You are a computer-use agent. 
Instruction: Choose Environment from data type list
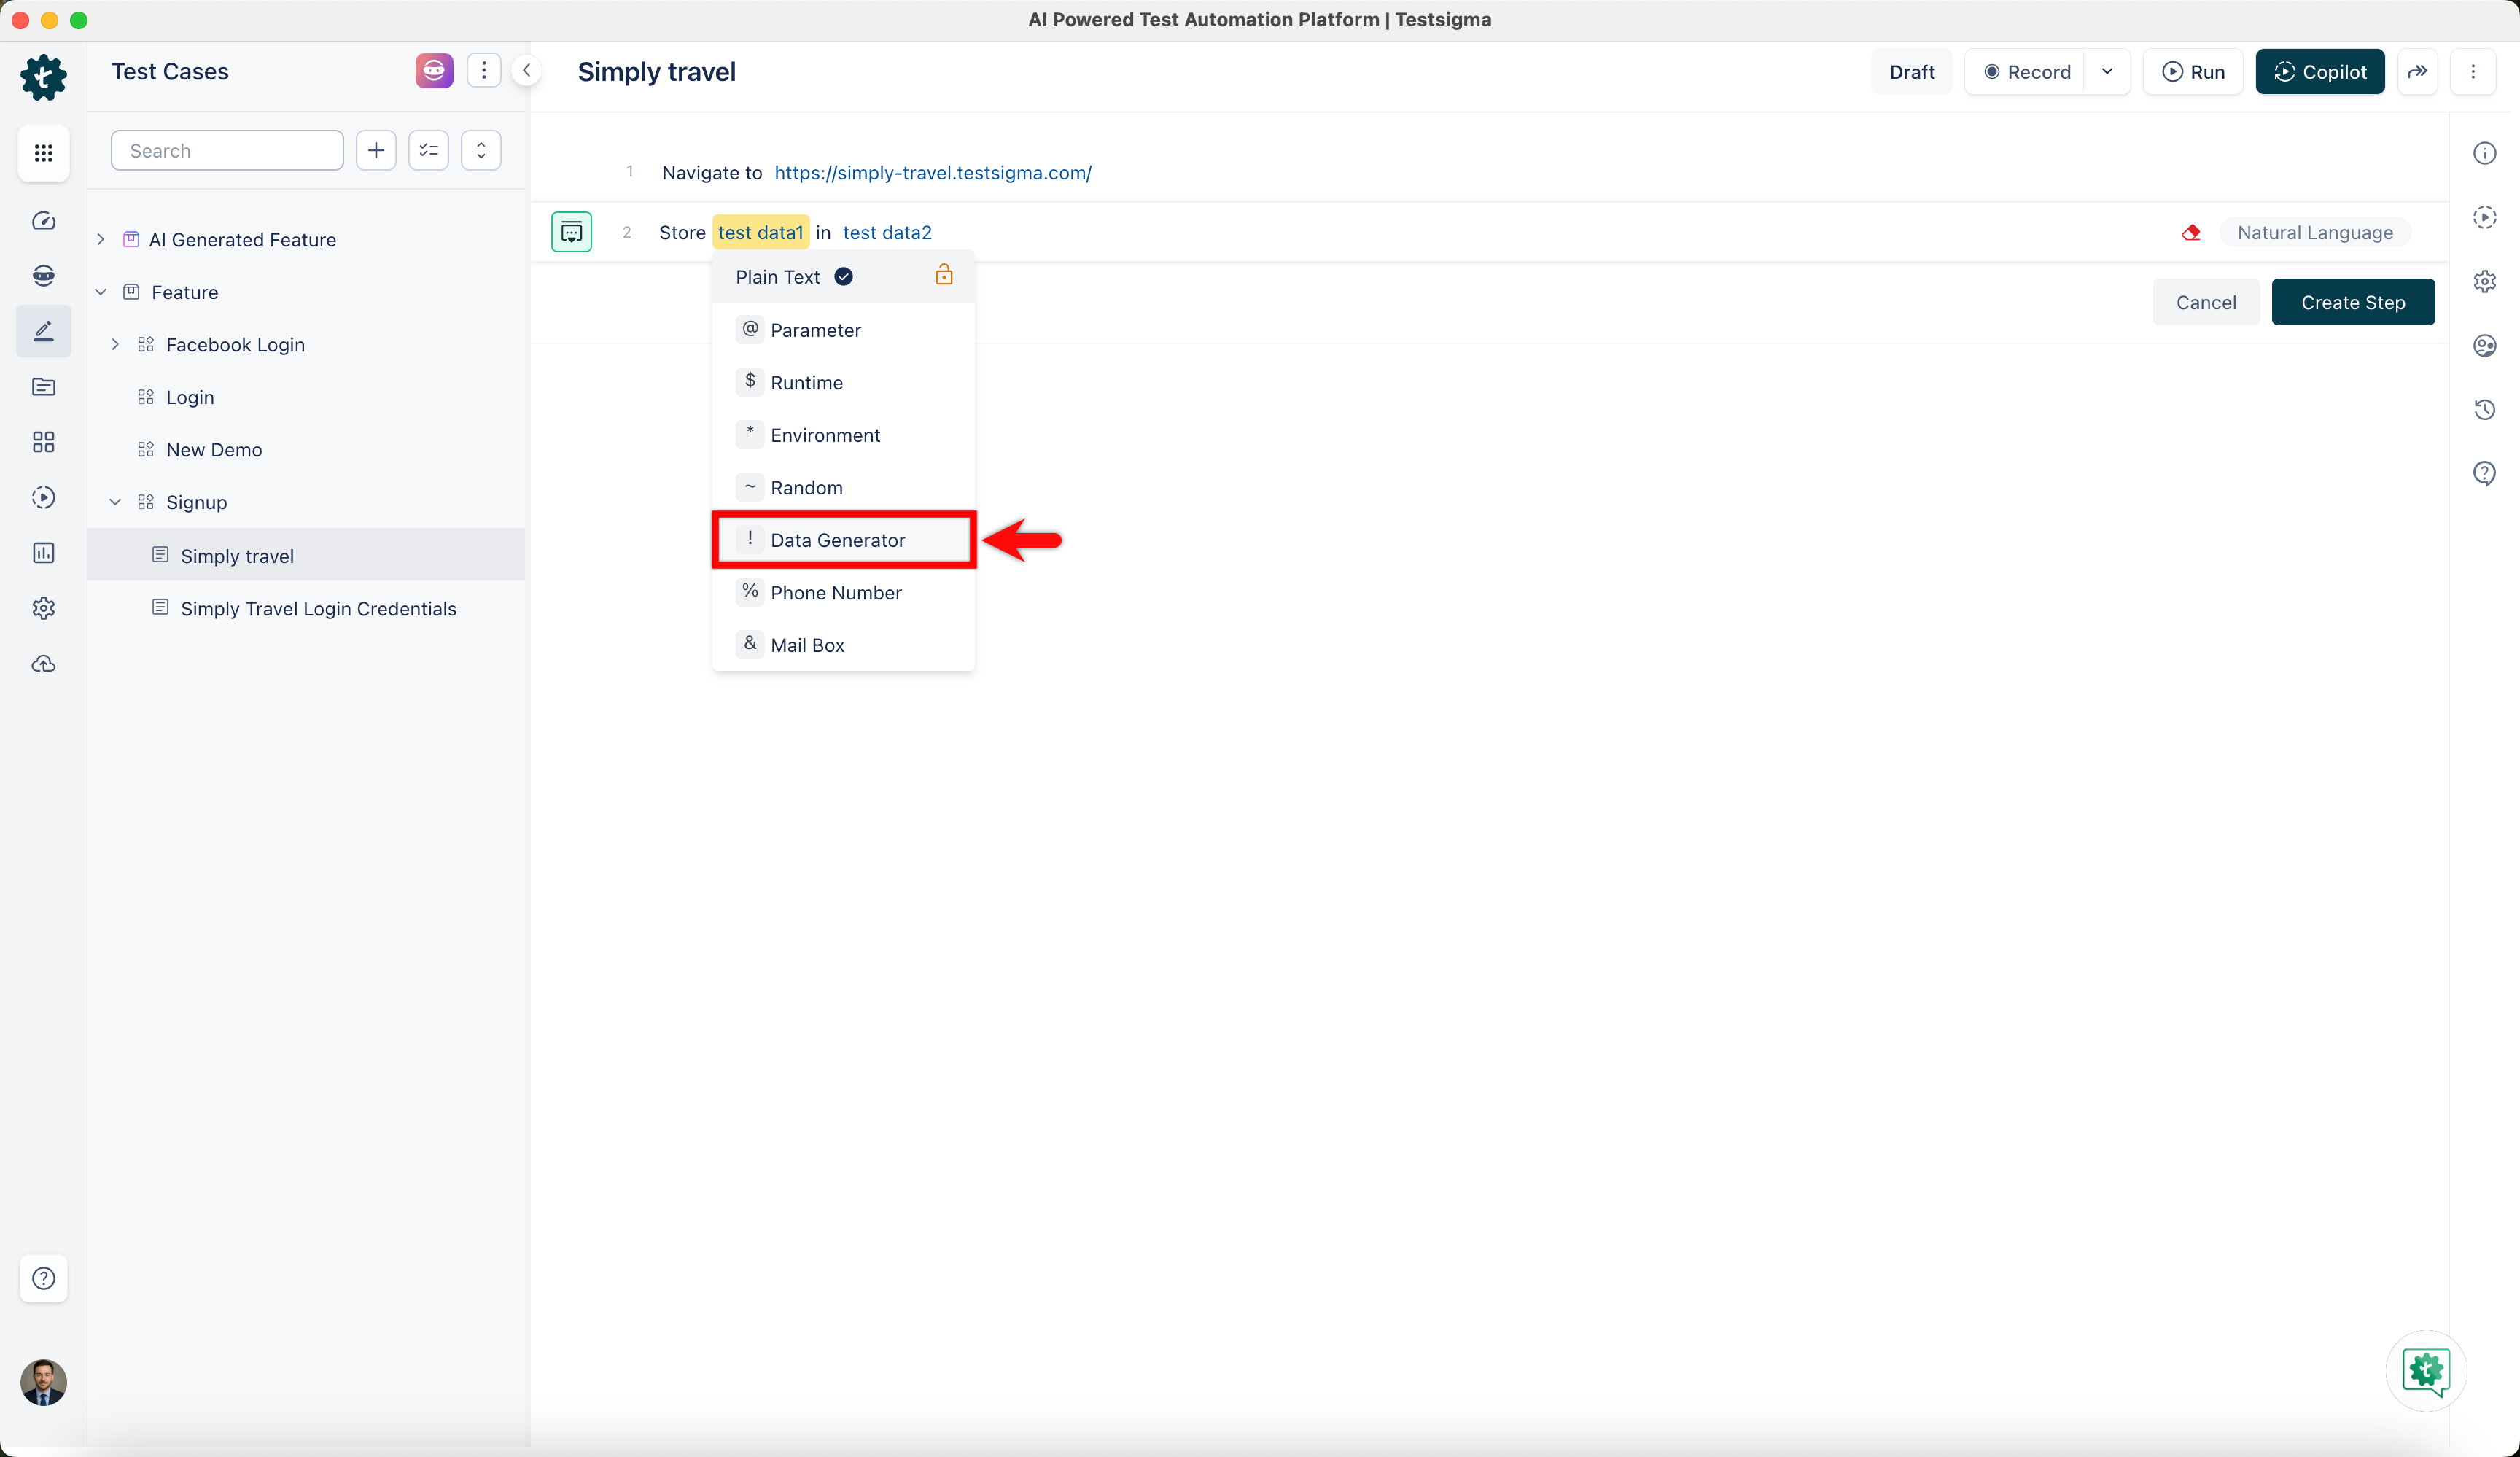point(843,435)
